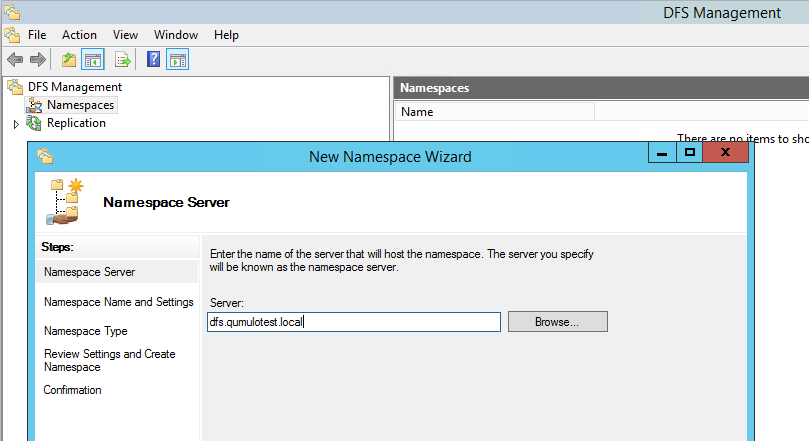Click the Name column header
809x441 pixels.
pyautogui.click(x=494, y=112)
